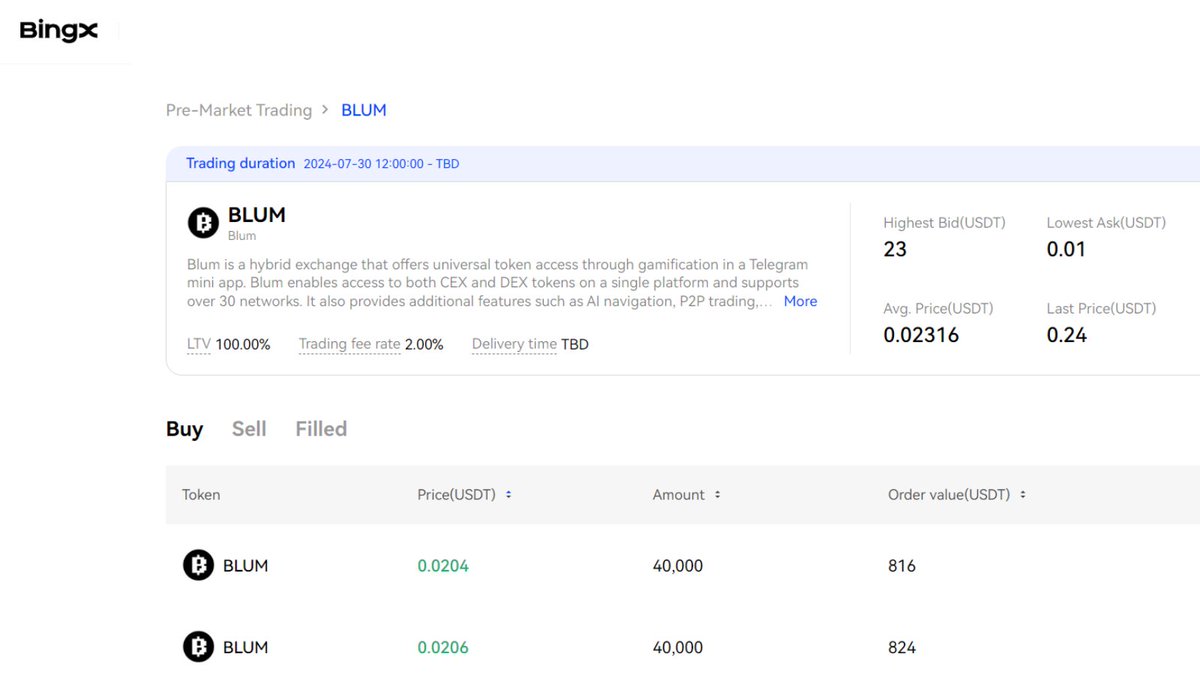Click the Token column header
1200x675 pixels.
[x=201, y=495]
